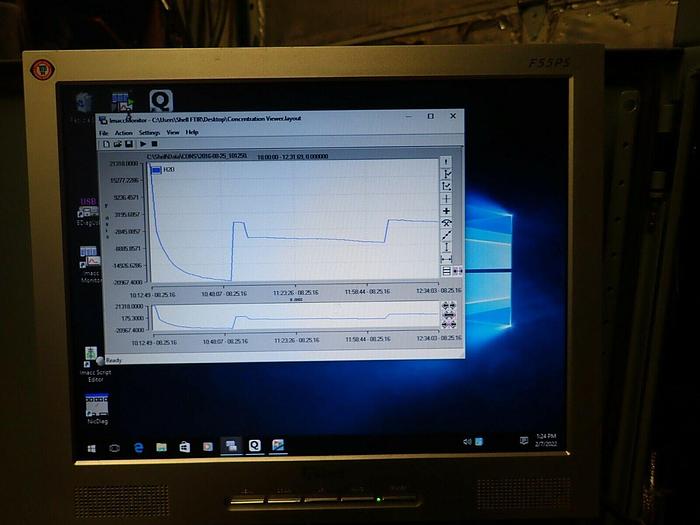Create a new layout with toolbar New icon
The image size is (700, 525).
[x=106, y=144]
